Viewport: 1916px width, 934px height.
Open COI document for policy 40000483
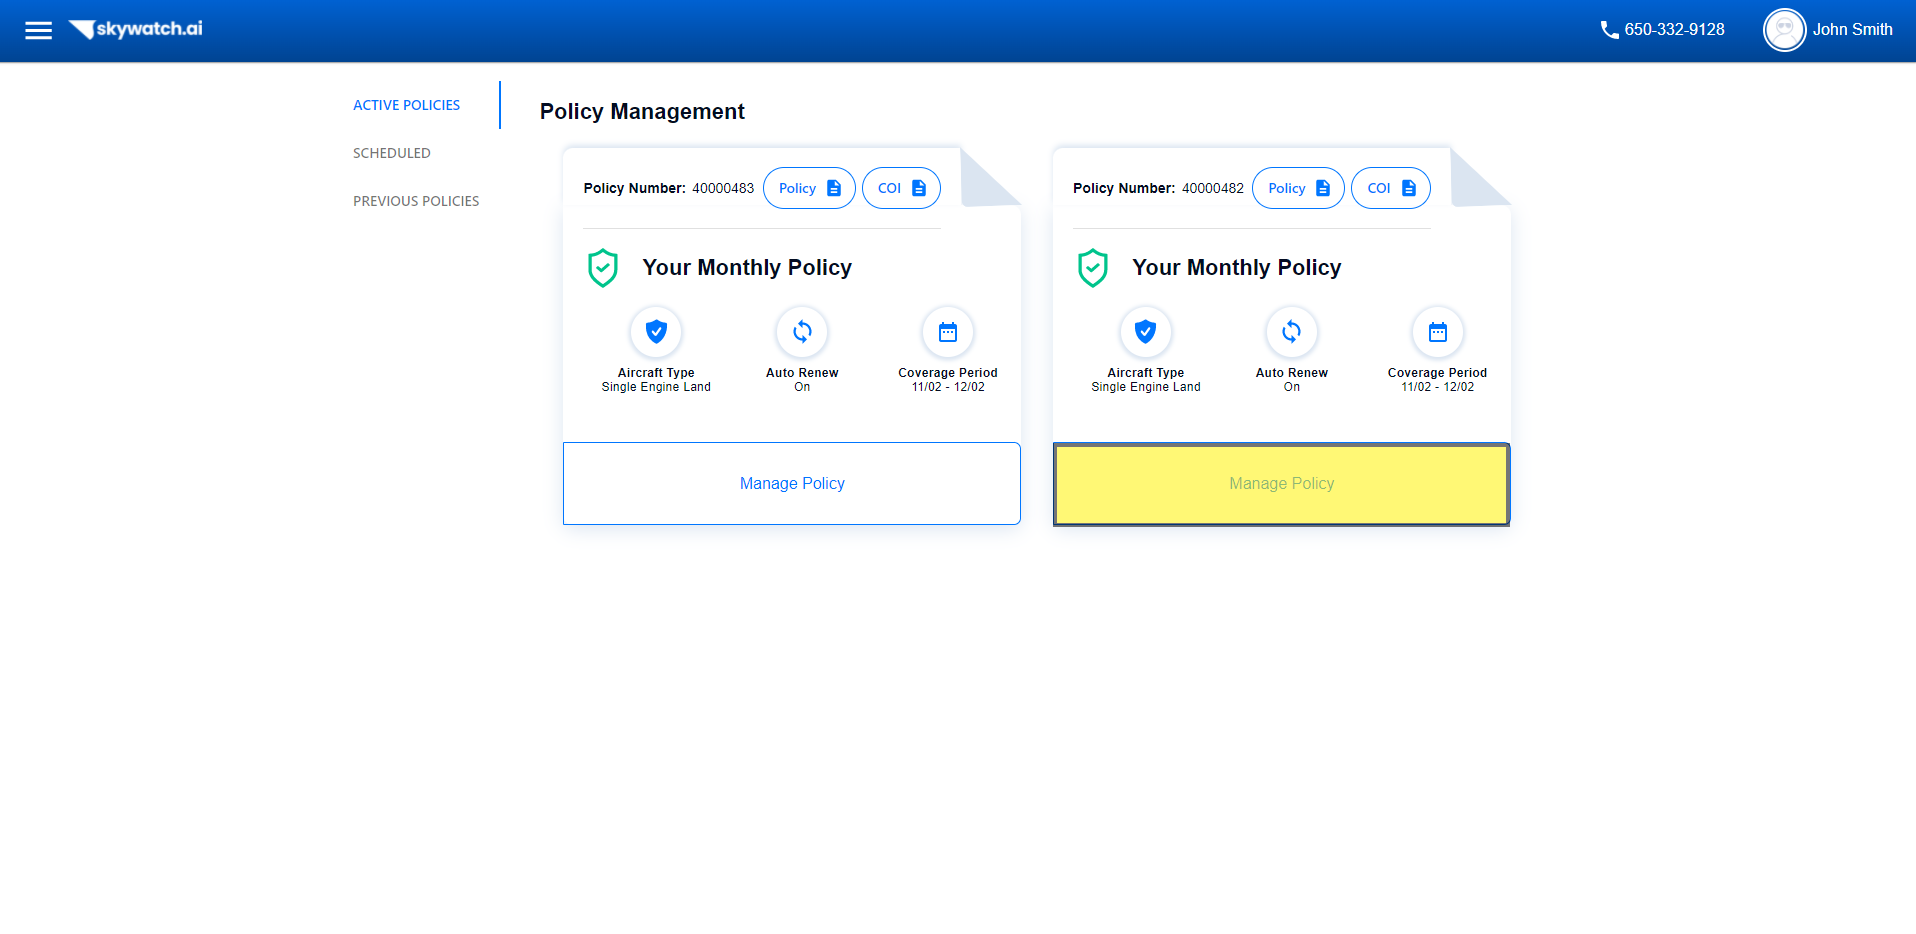[901, 188]
